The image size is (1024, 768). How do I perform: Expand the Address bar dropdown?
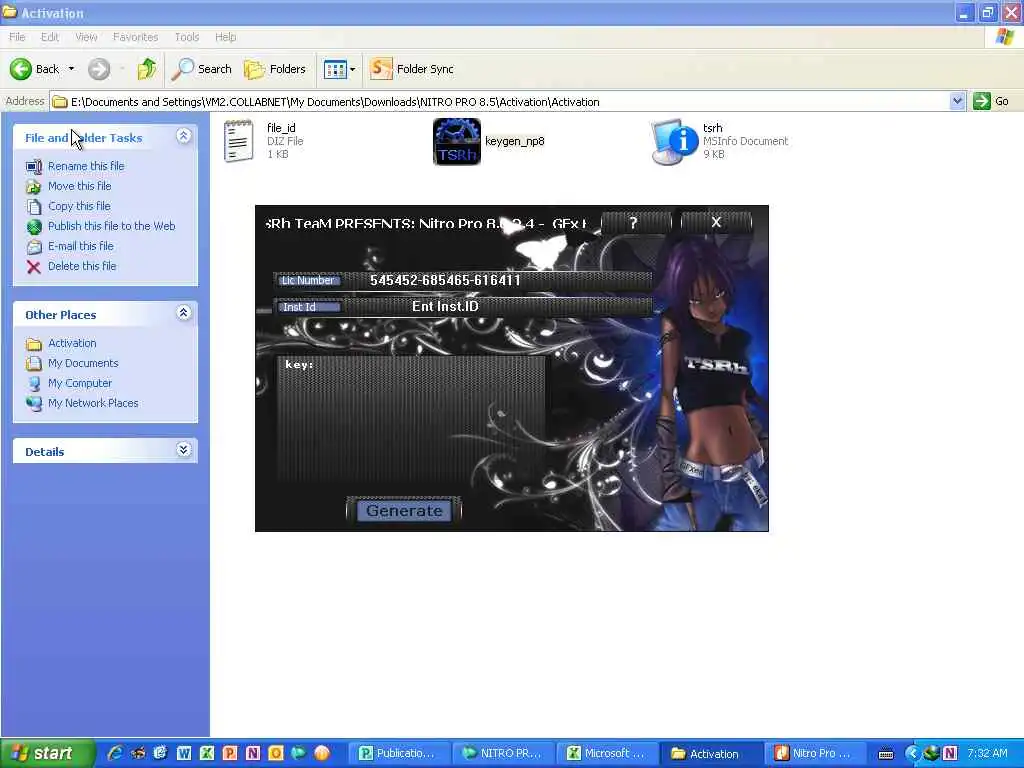point(957,101)
